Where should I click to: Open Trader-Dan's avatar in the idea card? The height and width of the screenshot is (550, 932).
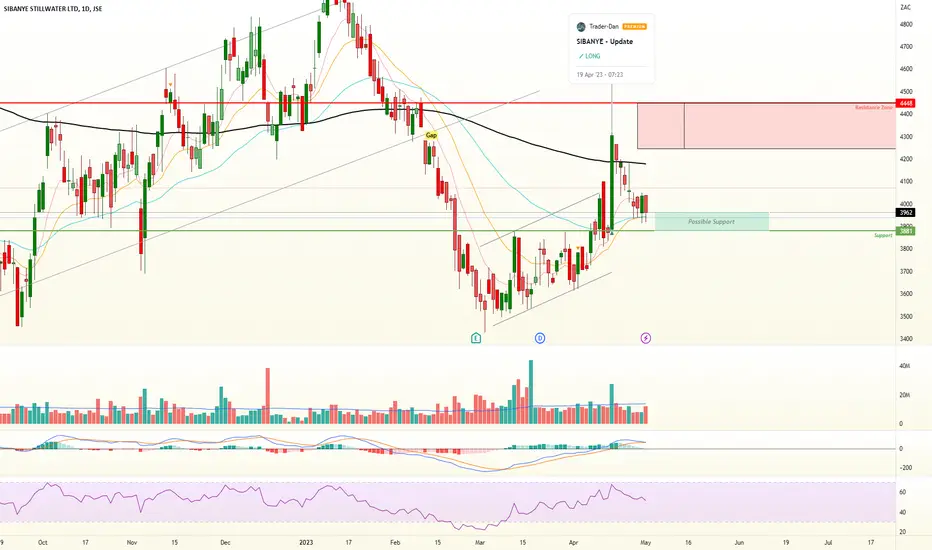[x=581, y=27]
